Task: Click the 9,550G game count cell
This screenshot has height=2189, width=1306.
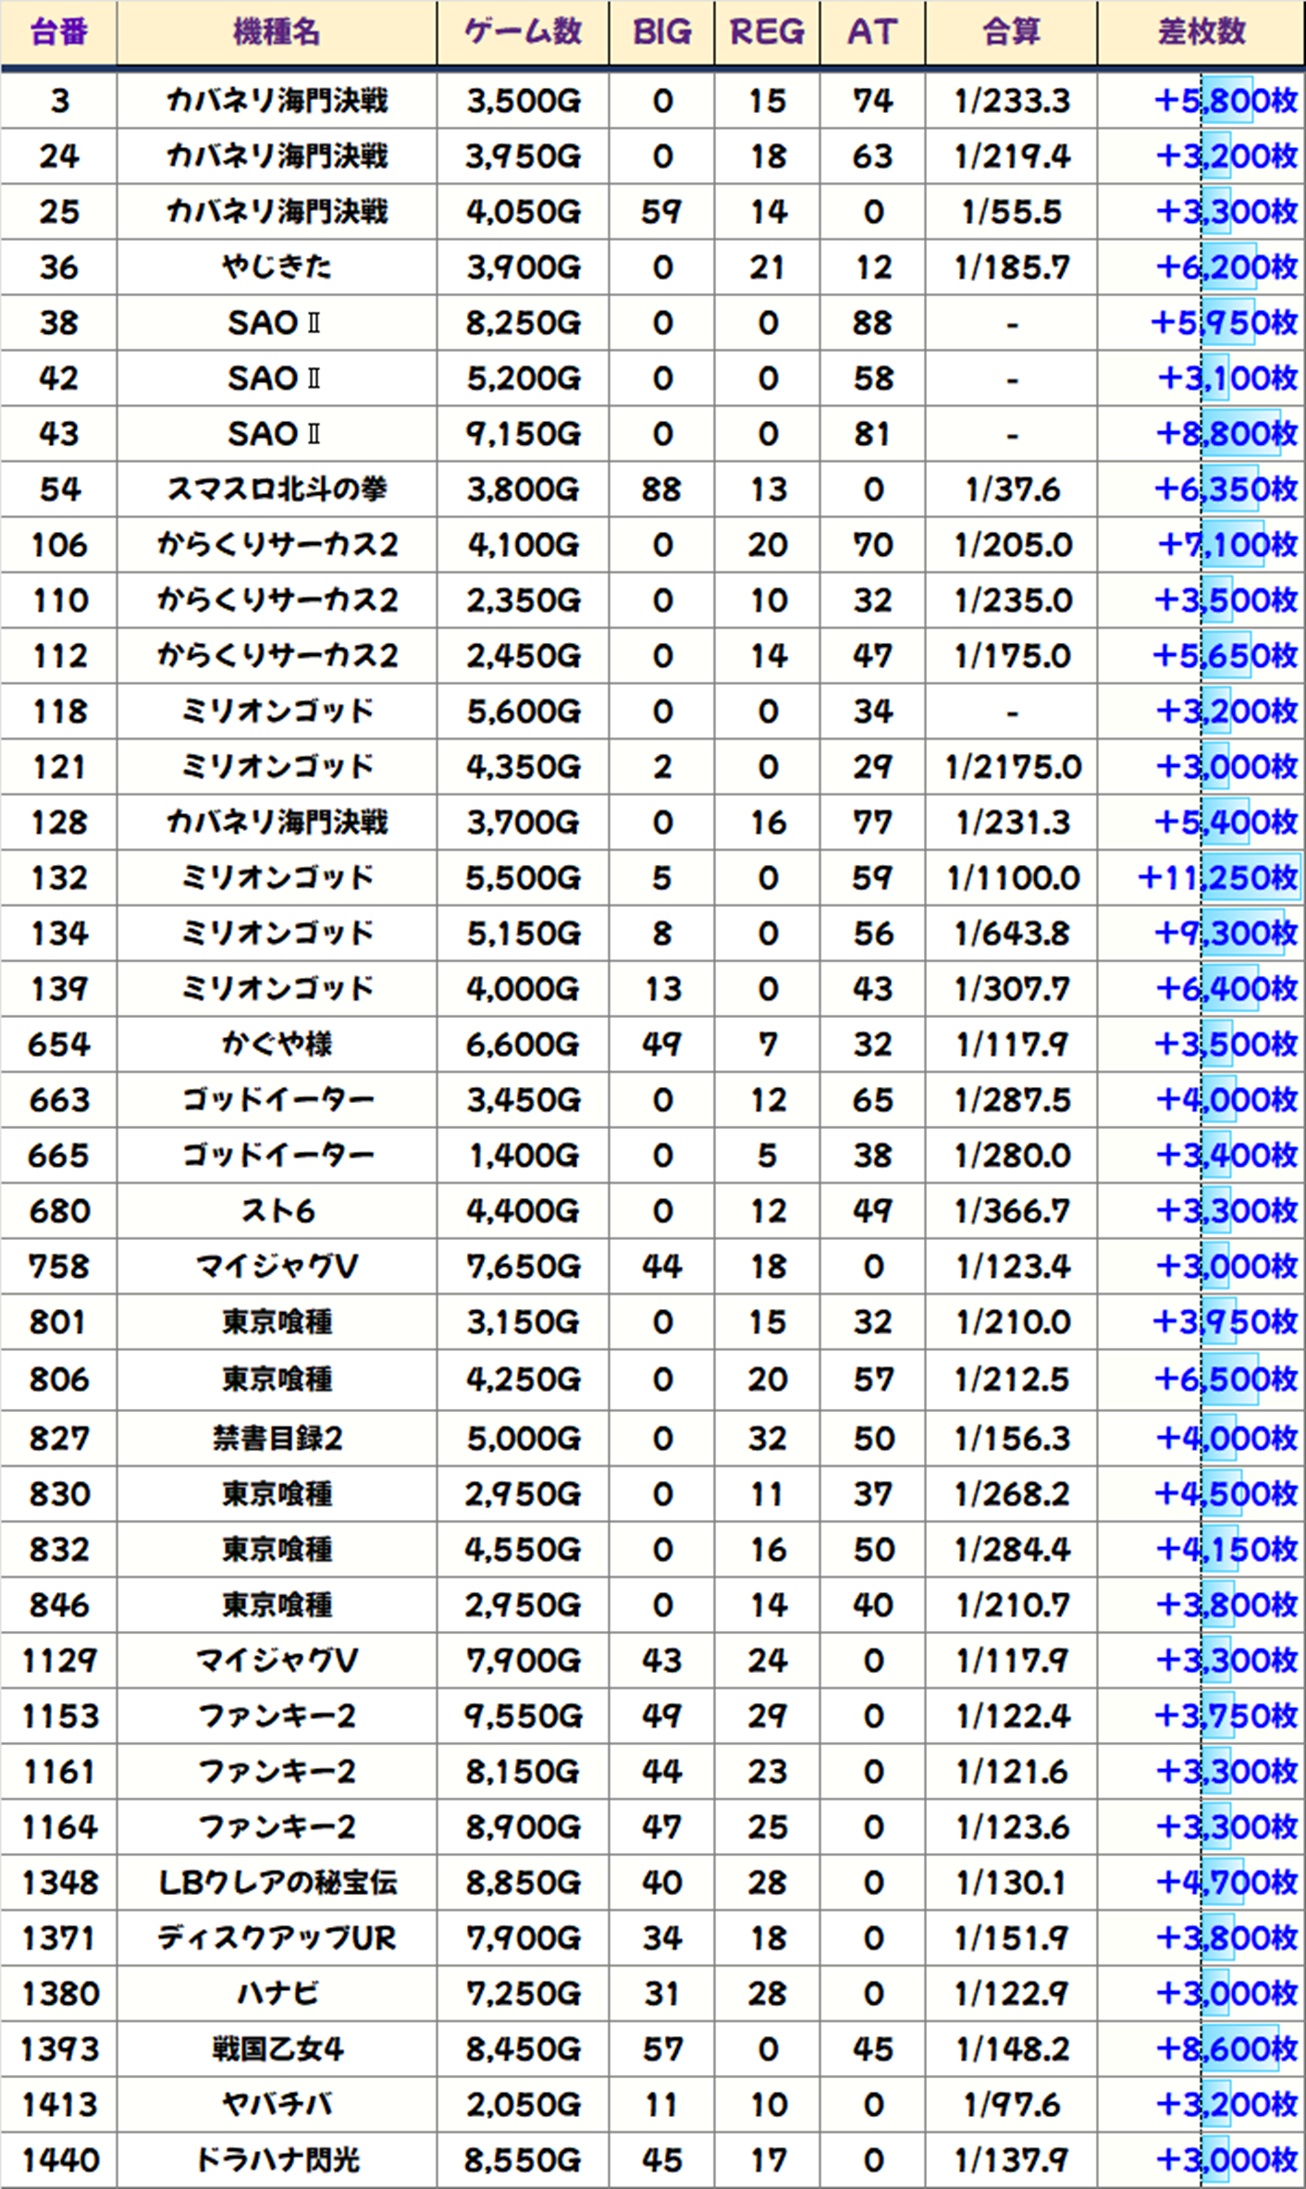Action: coord(523,1716)
